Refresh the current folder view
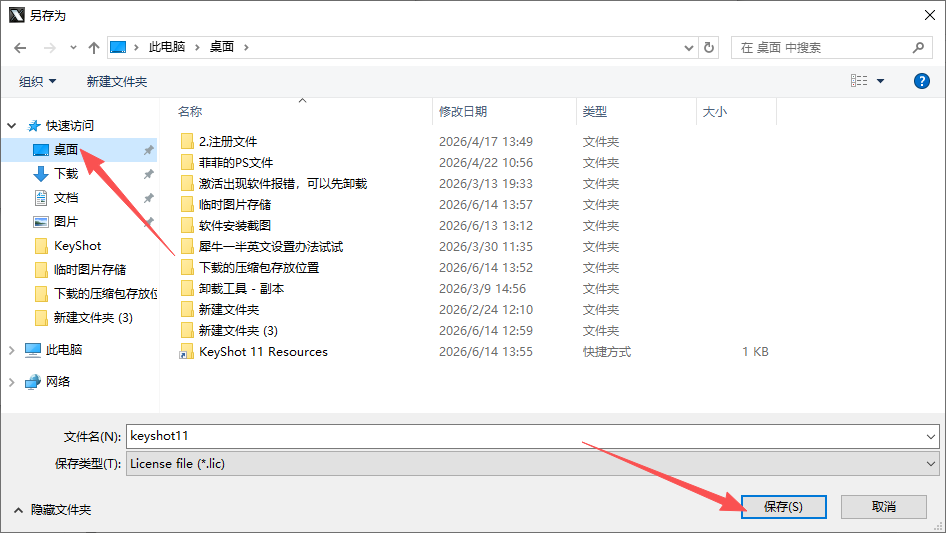 pos(709,48)
